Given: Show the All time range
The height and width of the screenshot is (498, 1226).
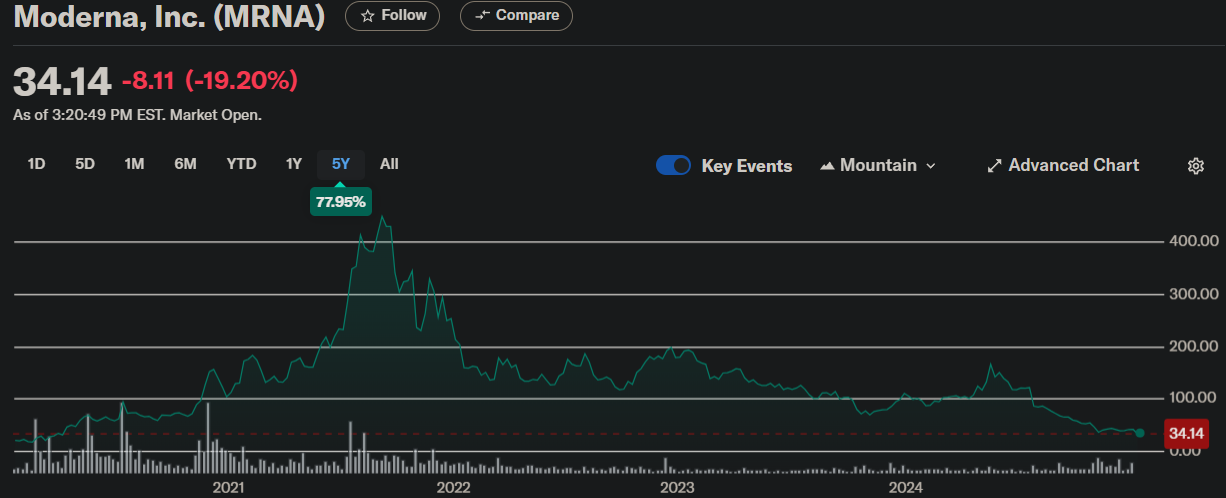Looking at the screenshot, I should click(389, 164).
